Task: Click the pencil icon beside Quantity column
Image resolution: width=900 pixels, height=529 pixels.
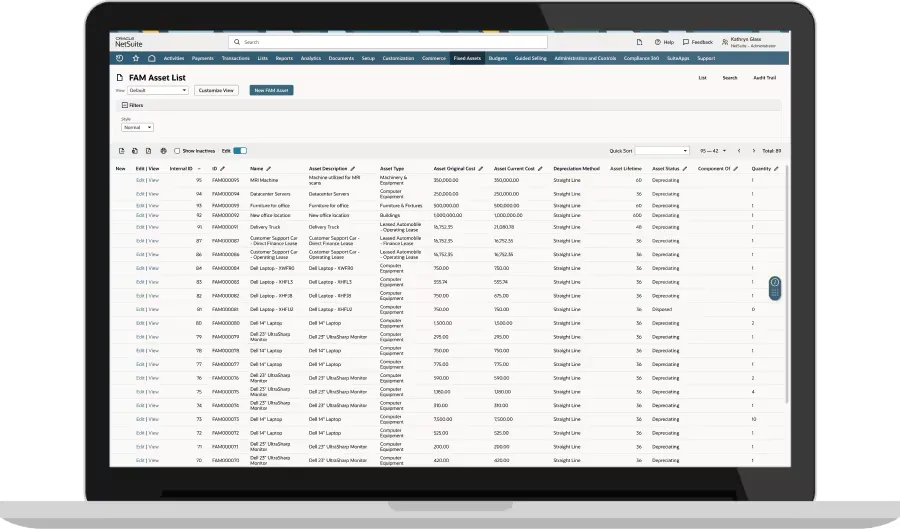Action: (x=776, y=169)
